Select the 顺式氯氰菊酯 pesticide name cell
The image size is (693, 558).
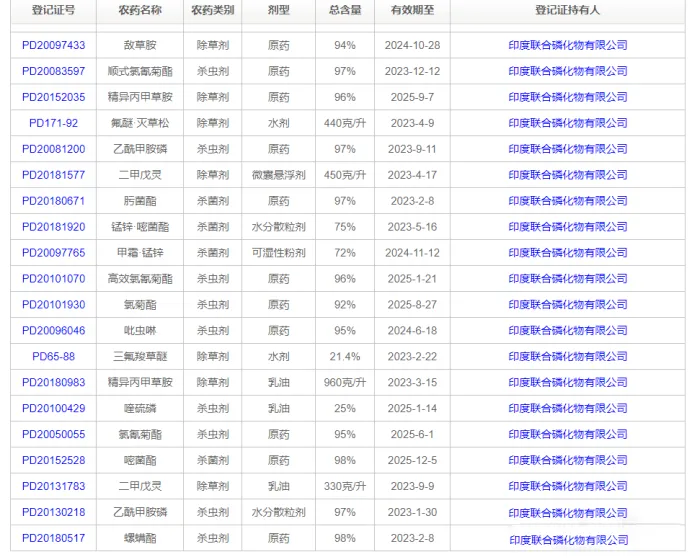point(140,71)
